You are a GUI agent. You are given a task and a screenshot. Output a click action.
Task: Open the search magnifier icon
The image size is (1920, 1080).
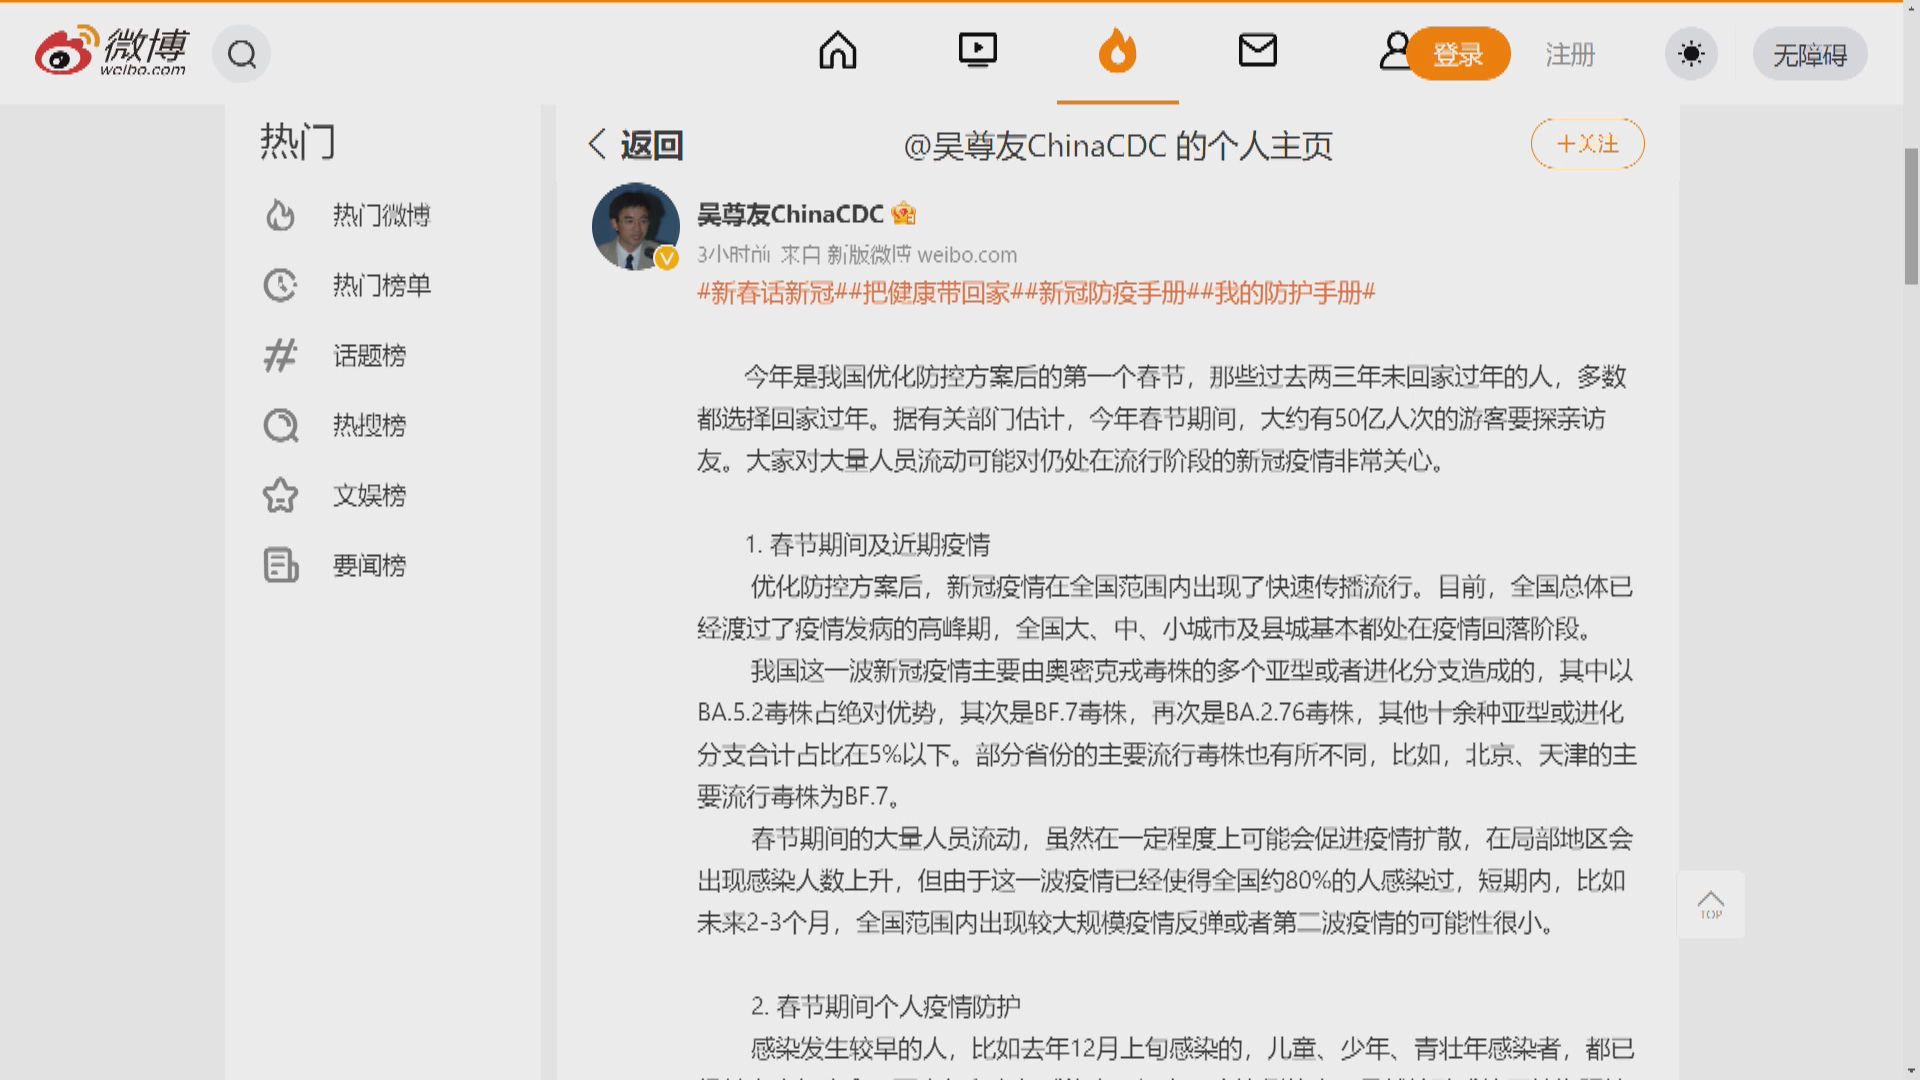point(241,54)
